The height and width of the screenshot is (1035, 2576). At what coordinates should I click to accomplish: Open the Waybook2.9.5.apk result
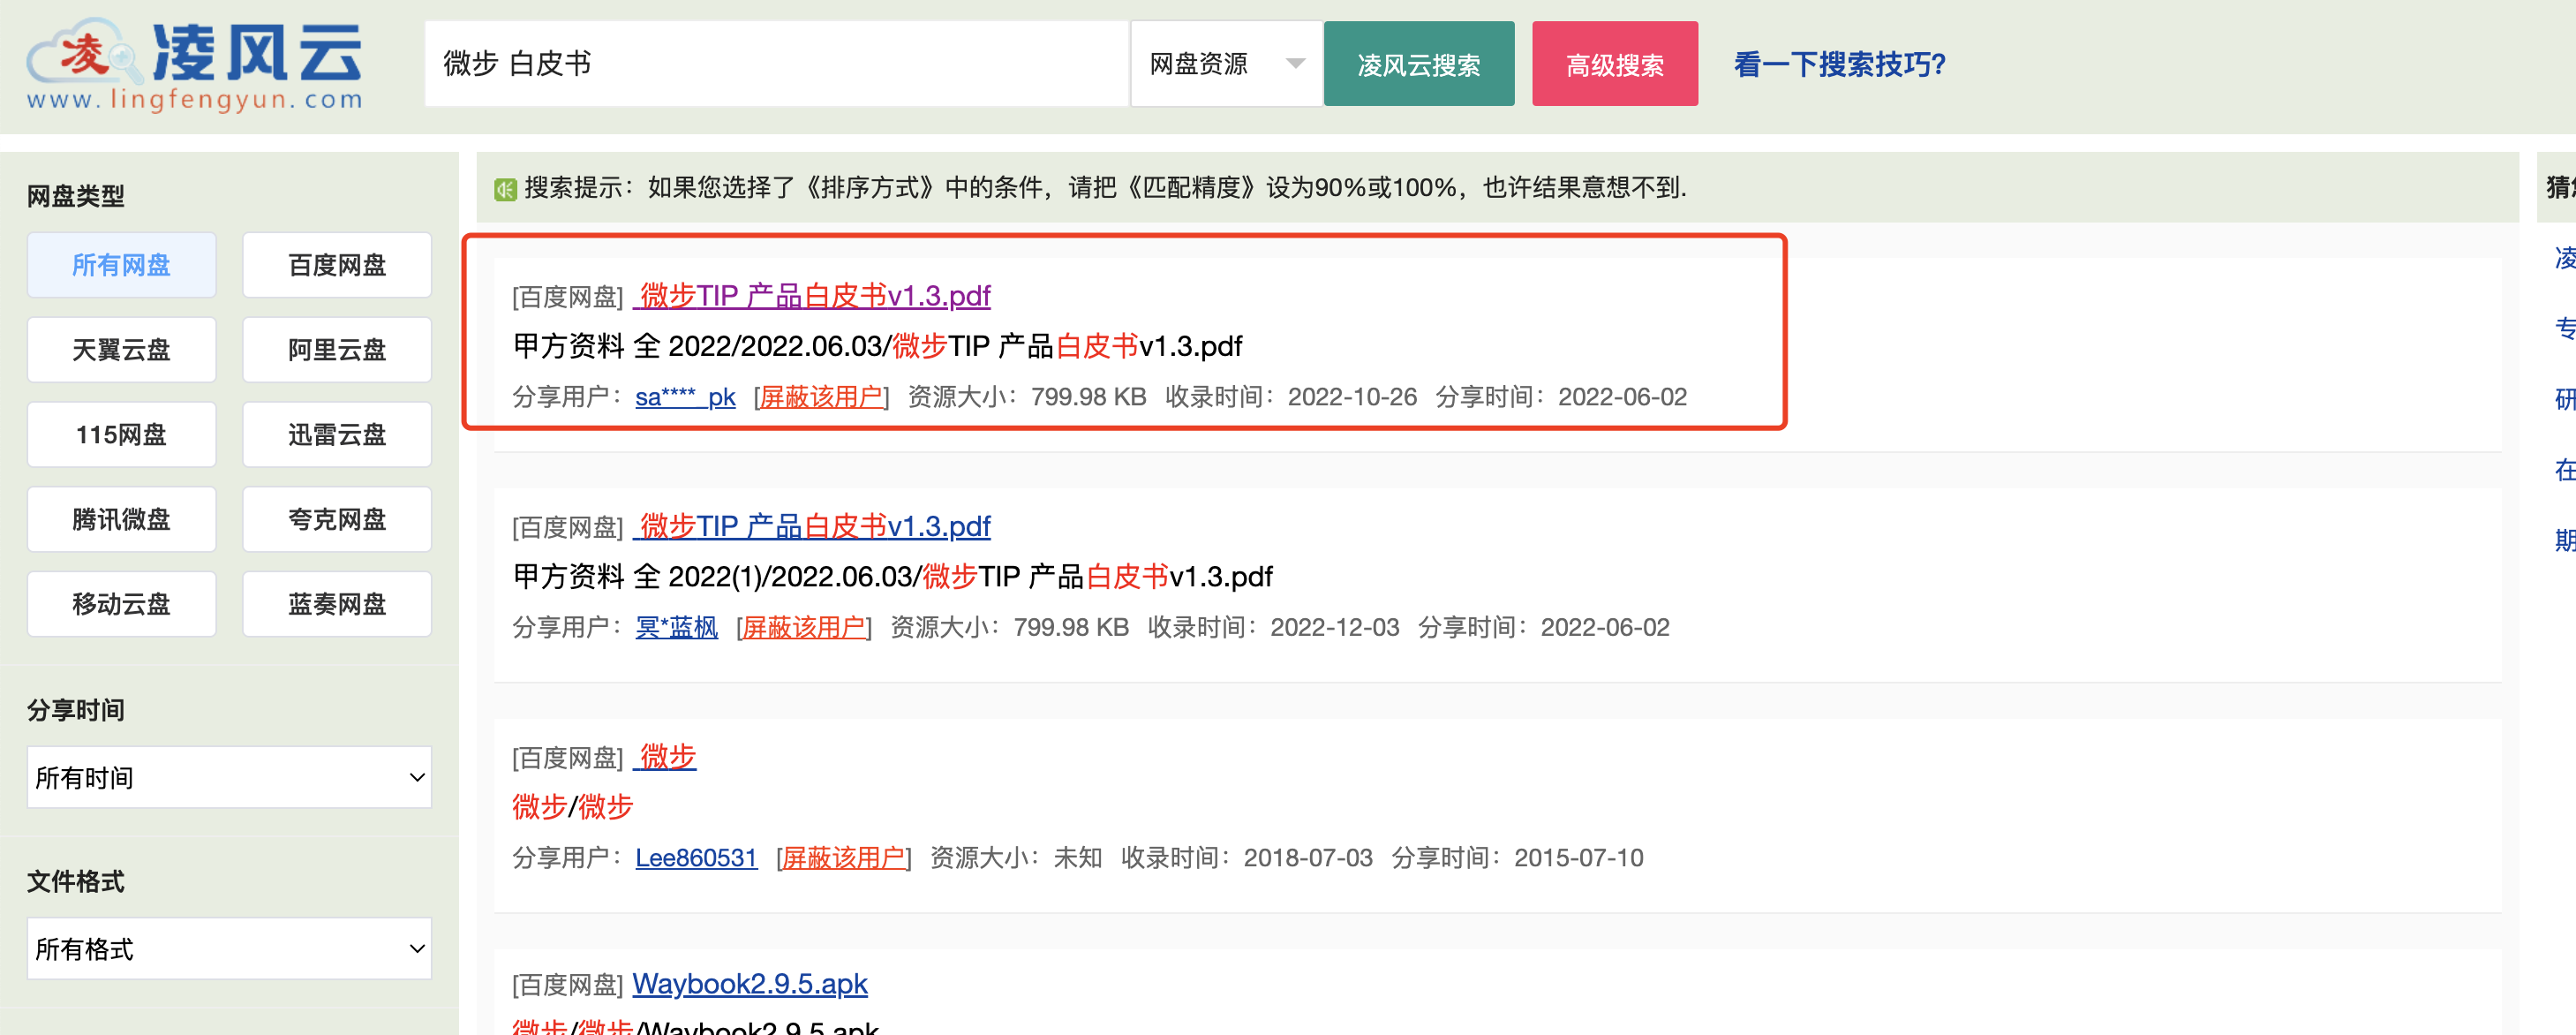coord(751,984)
